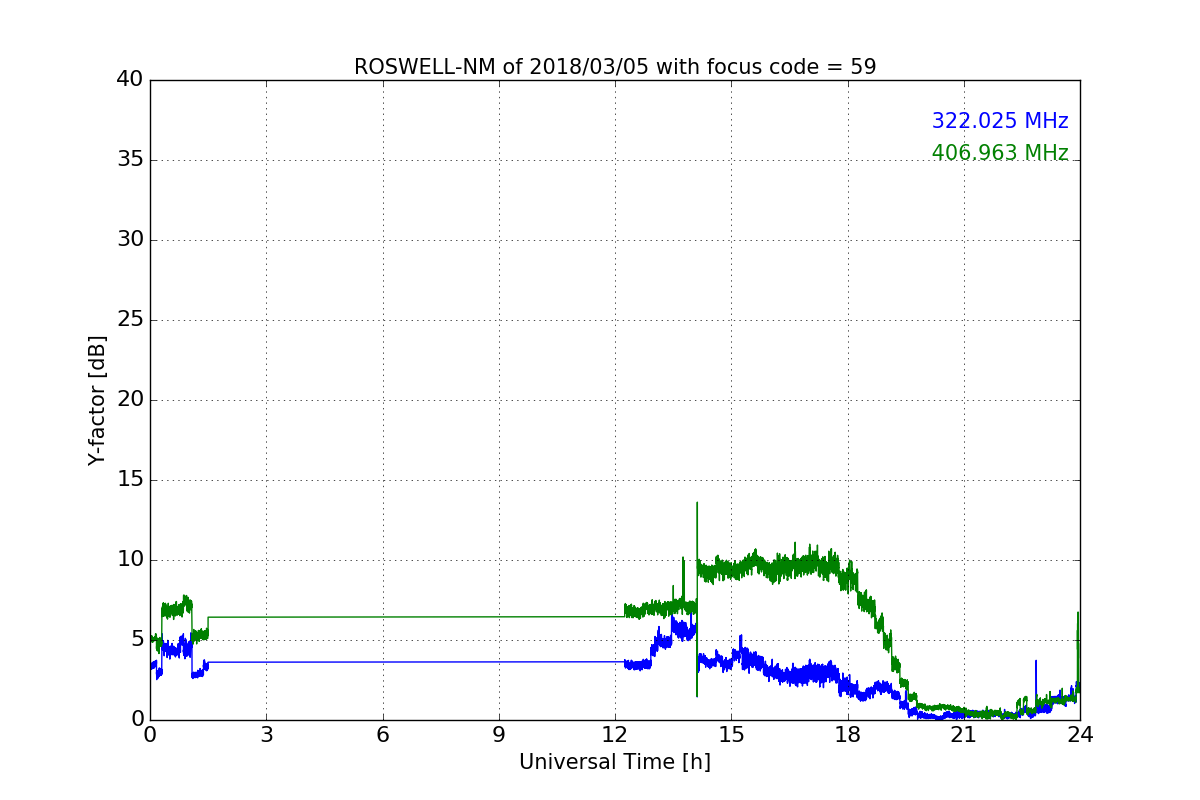The height and width of the screenshot is (800, 1200).
Task: Click the y-axis tick label 40
Action: click(130, 79)
